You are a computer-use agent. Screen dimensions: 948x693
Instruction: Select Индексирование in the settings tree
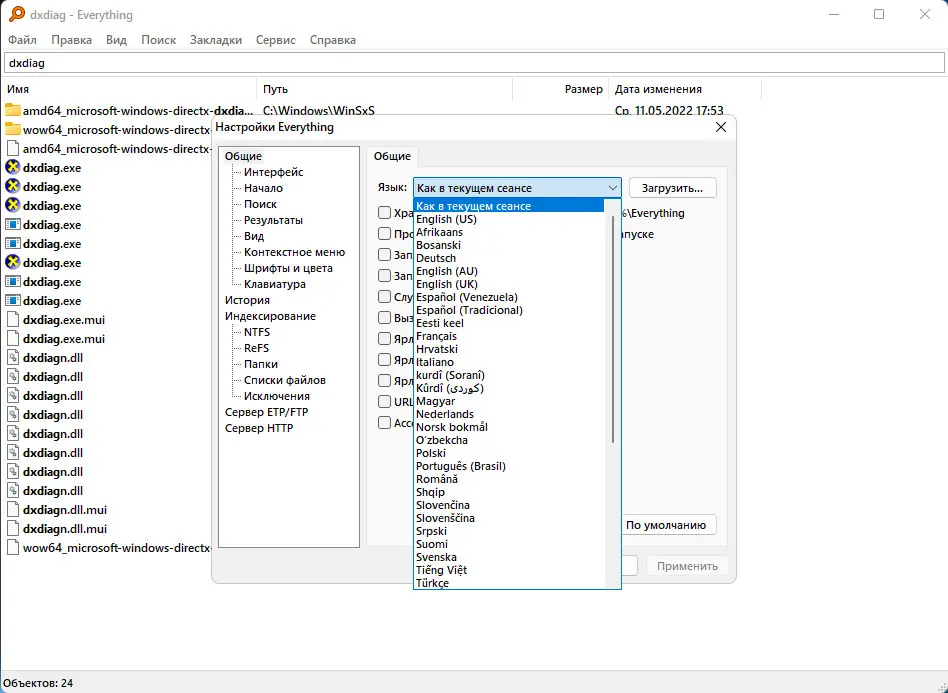tap(270, 316)
